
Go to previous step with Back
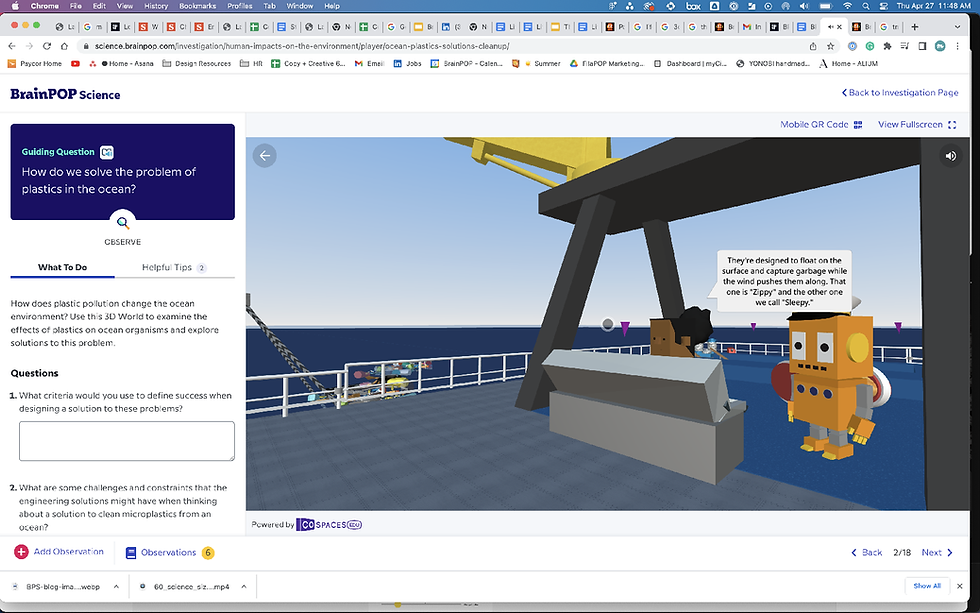click(867, 552)
